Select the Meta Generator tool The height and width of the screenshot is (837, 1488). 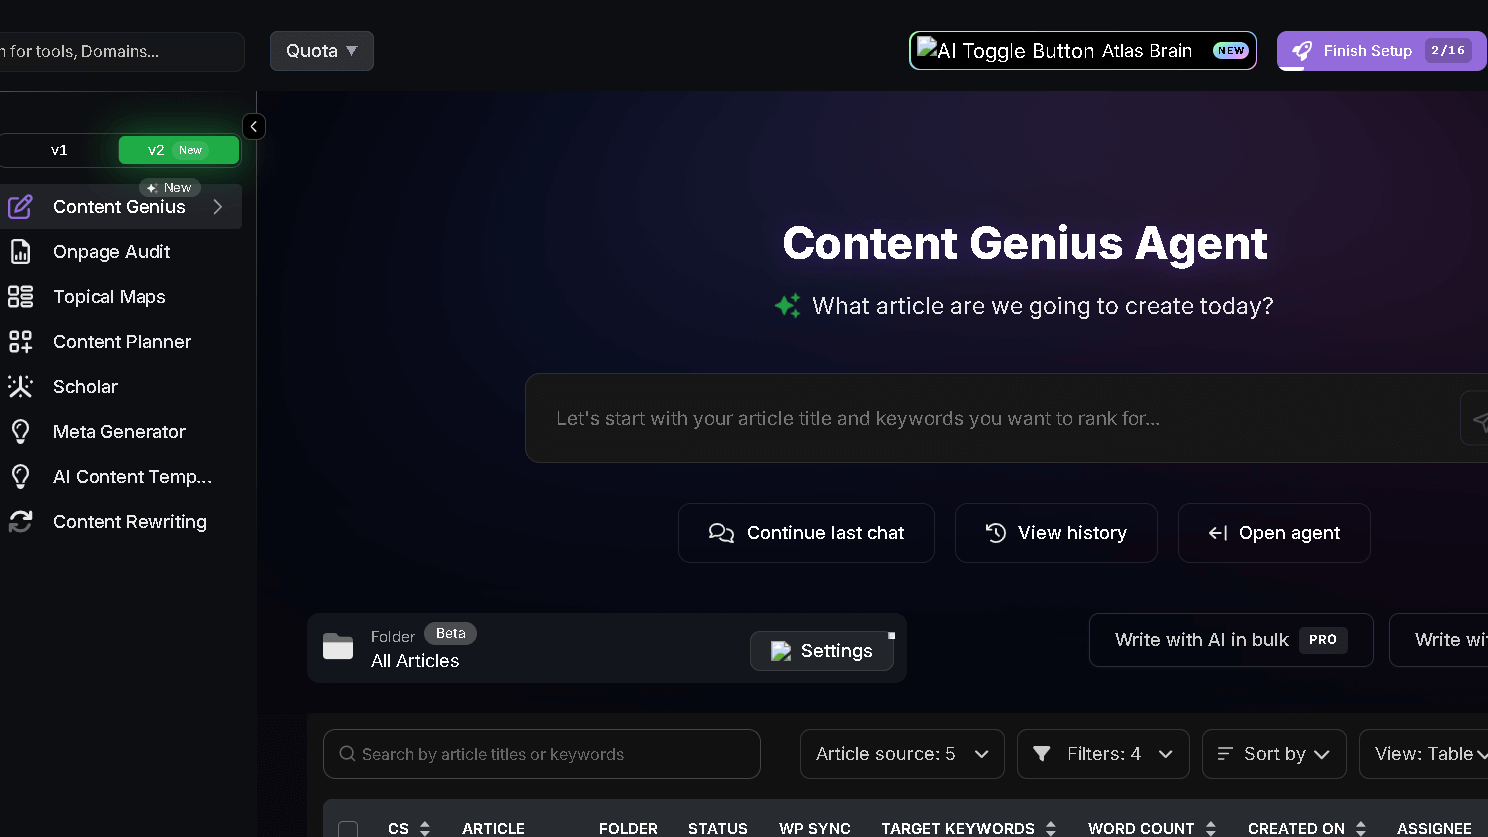[119, 431]
